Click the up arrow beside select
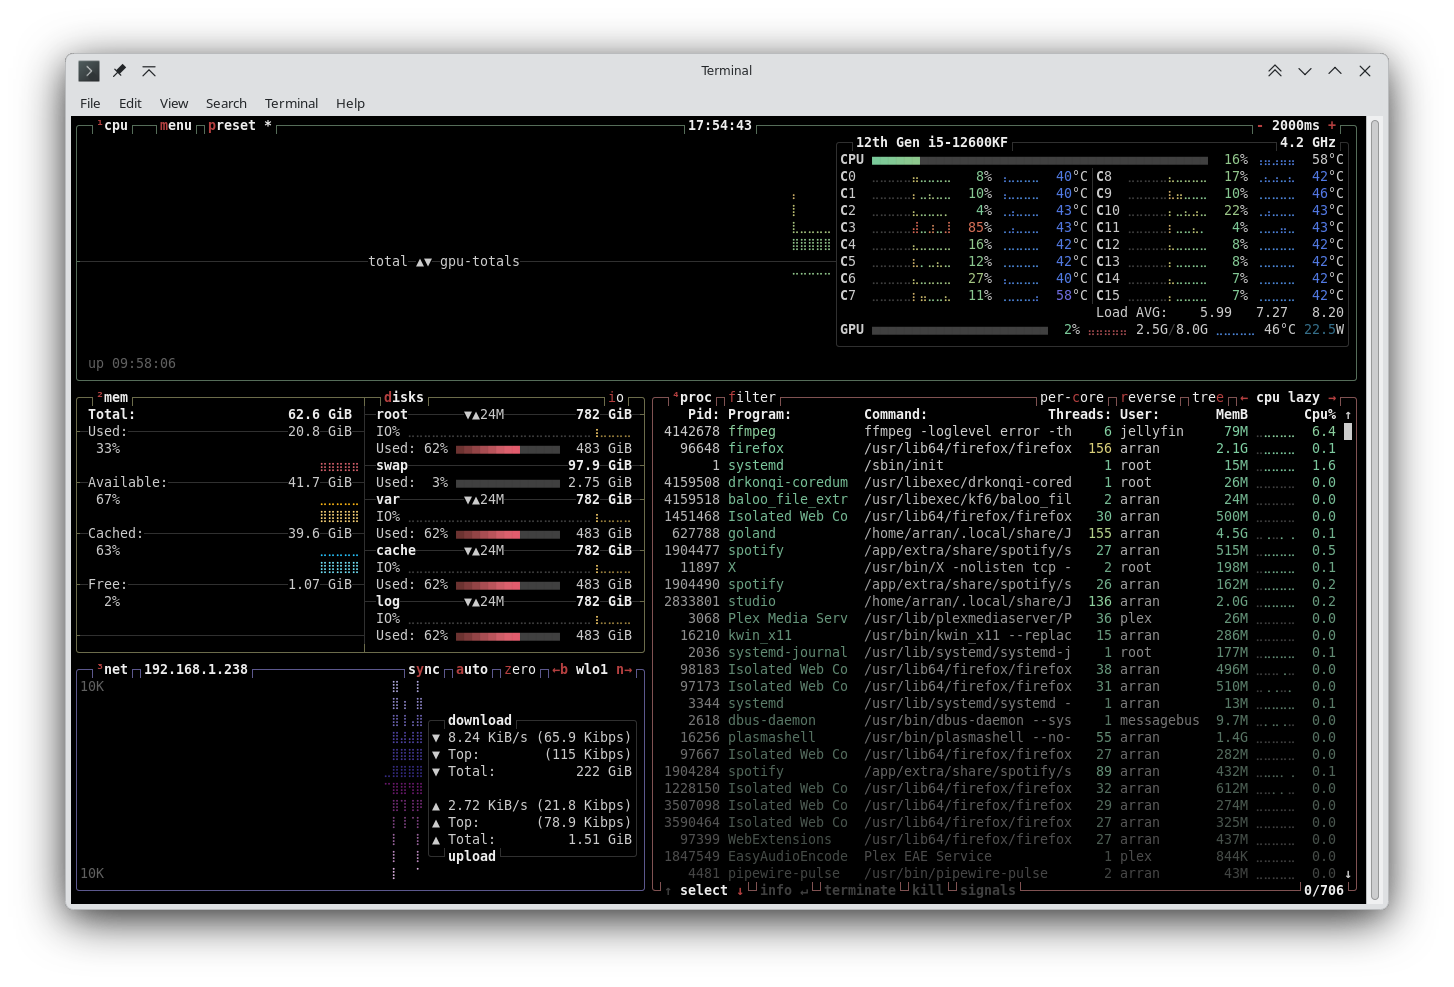The height and width of the screenshot is (987, 1454). click(x=668, y=891)
